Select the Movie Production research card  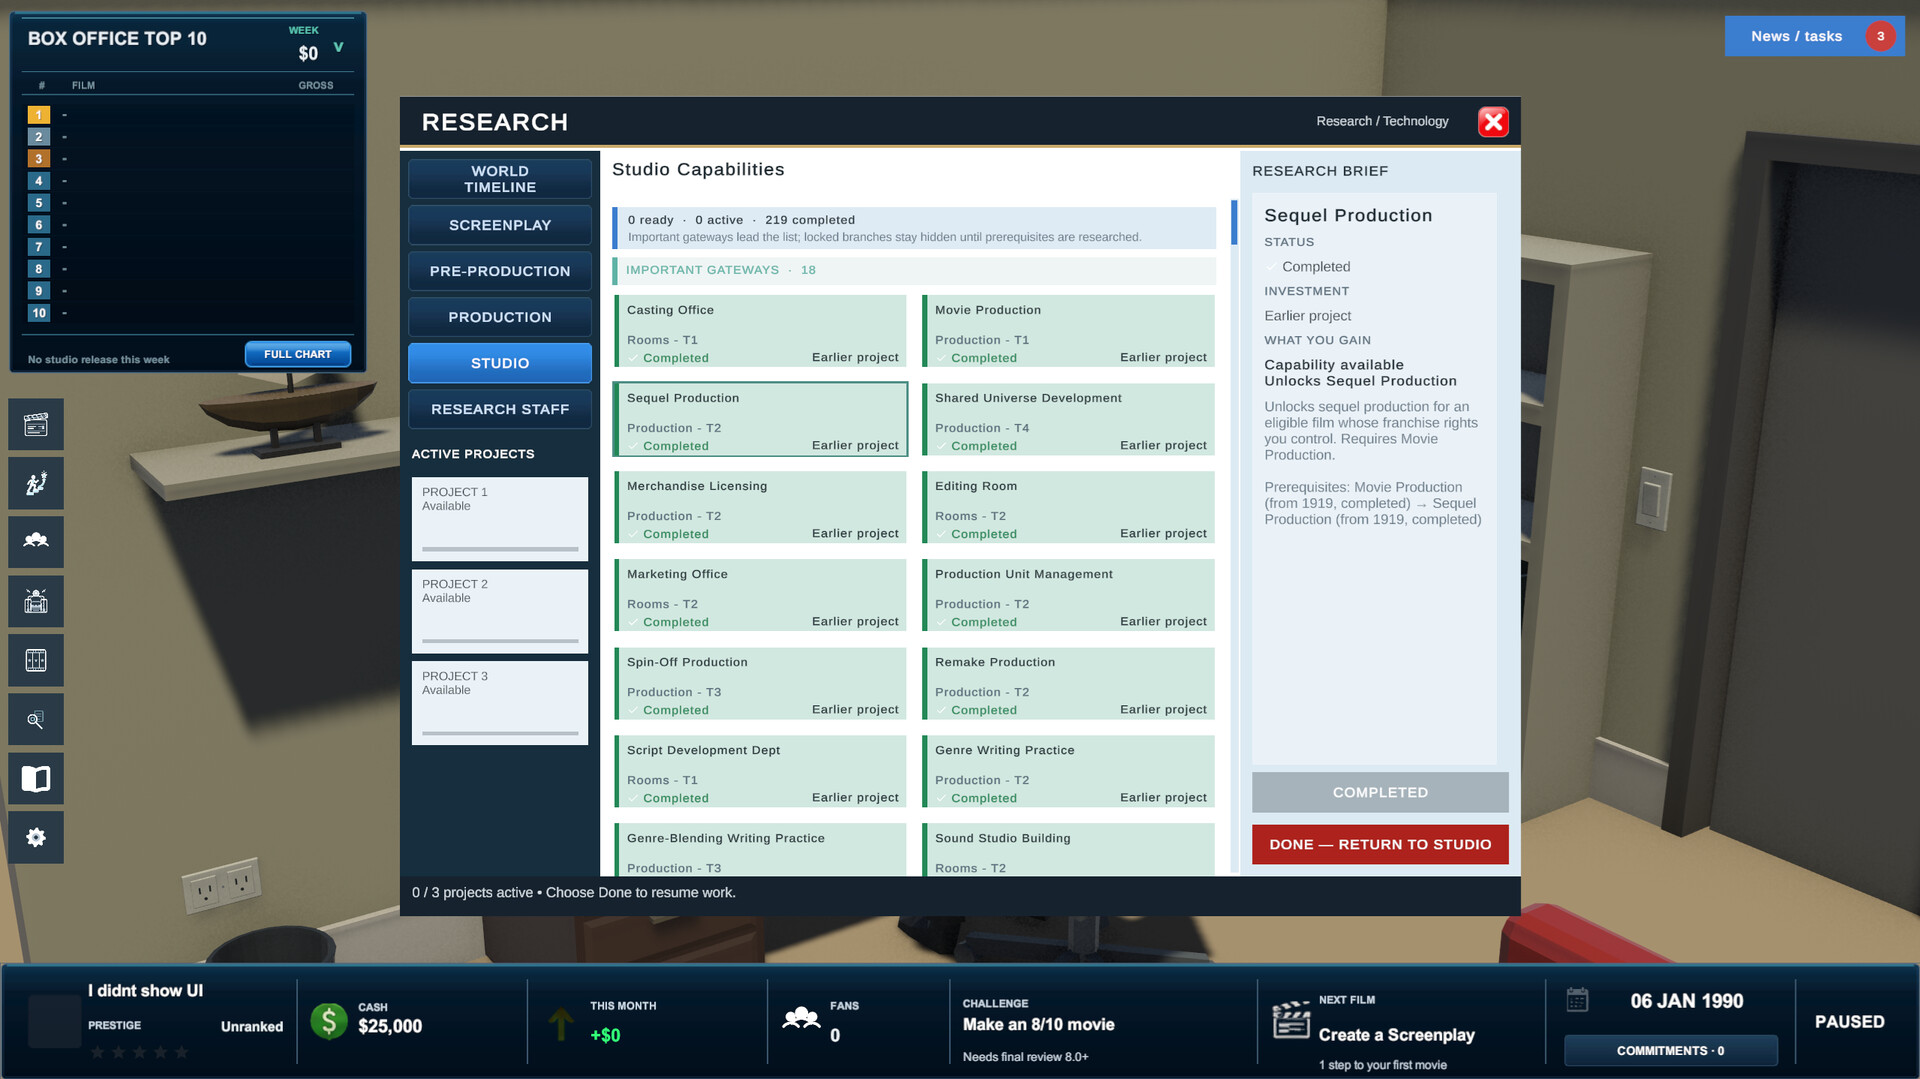point(1068,331)
